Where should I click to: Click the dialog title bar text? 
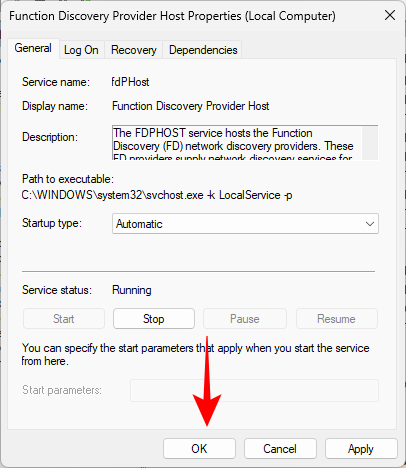(x=172, y=16)
